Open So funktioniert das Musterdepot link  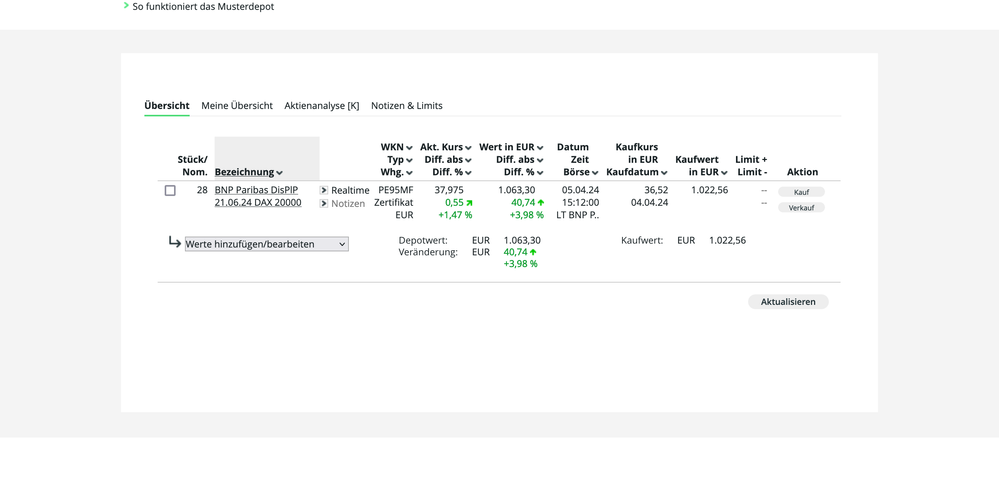click(x=203, y=7)
